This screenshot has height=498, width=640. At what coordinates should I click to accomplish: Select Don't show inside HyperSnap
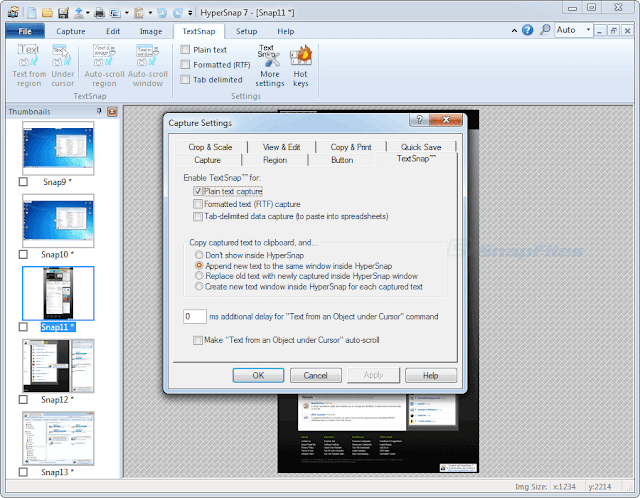point(199,255)
